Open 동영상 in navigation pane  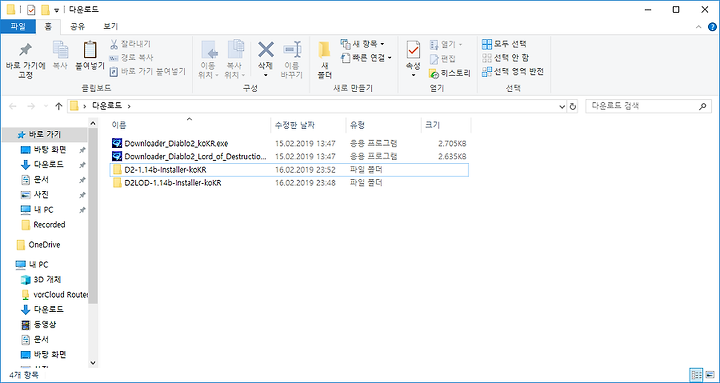45,325
